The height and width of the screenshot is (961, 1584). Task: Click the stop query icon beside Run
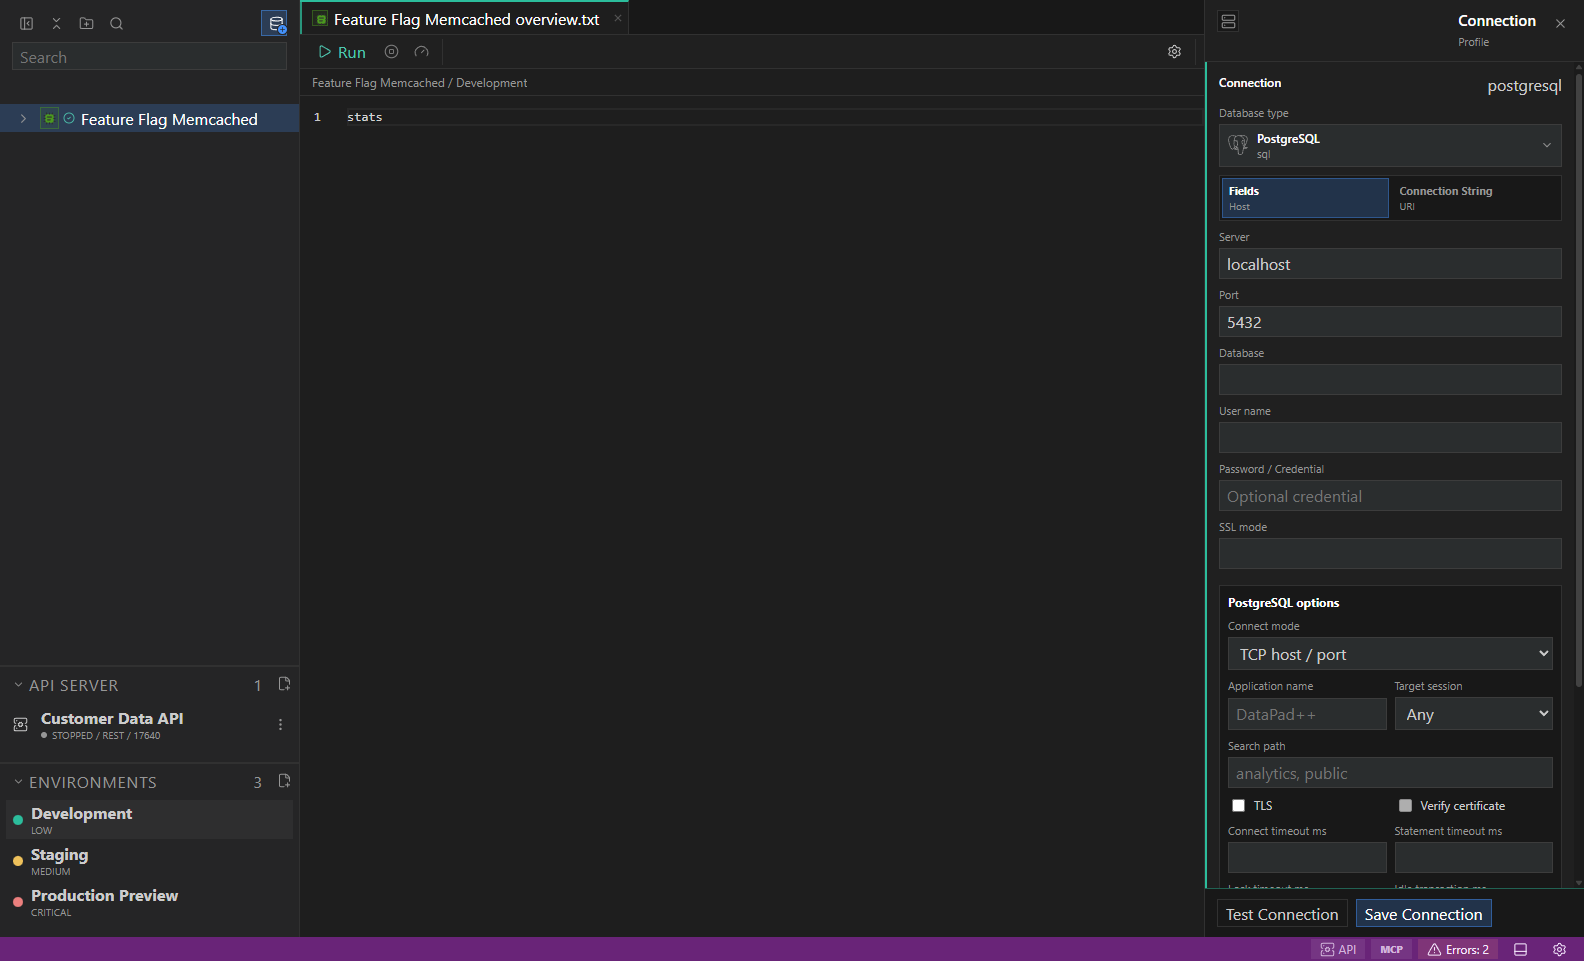coord(392,52)
